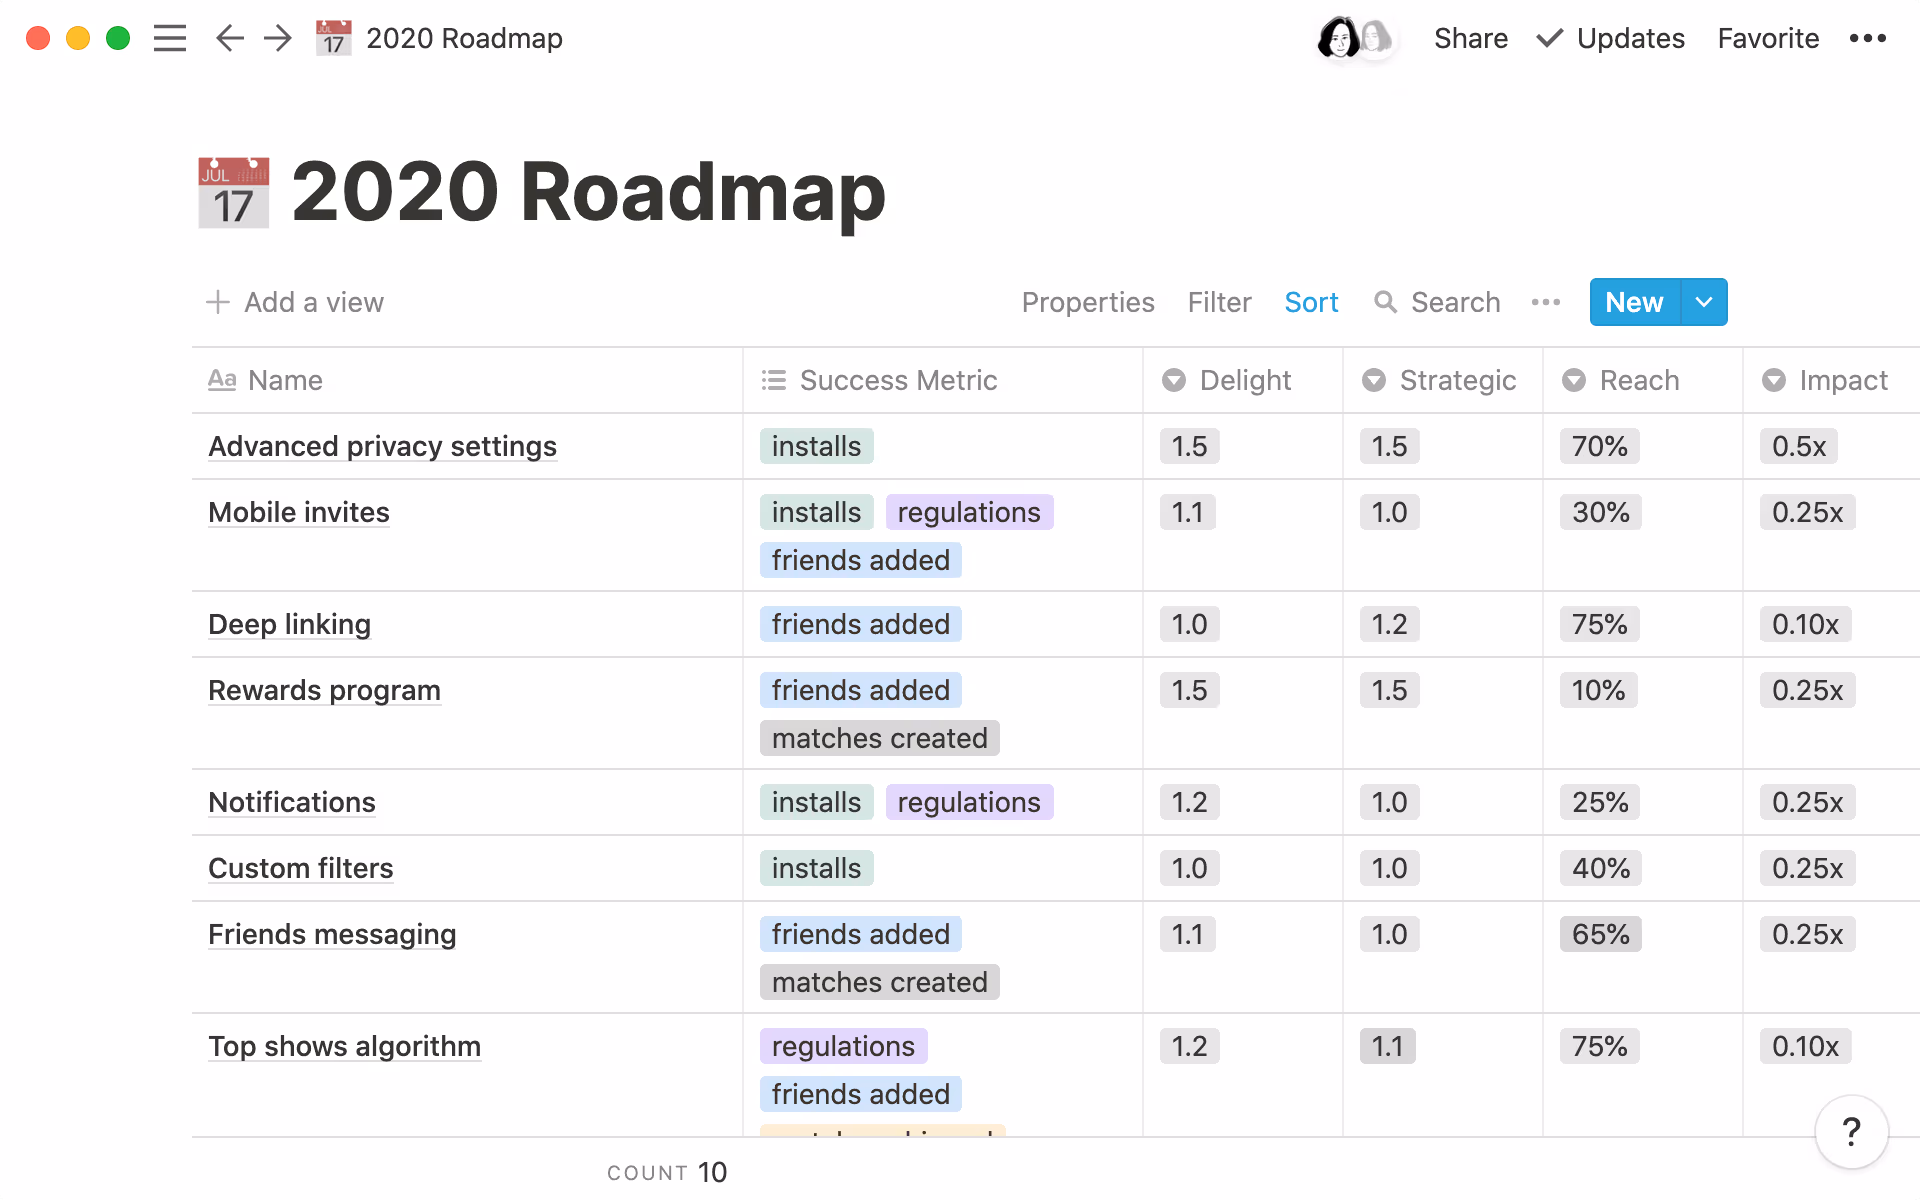The image size is (1920, 1200).
Task: Click the large calendar page icon
Action: tap(233, 192)
